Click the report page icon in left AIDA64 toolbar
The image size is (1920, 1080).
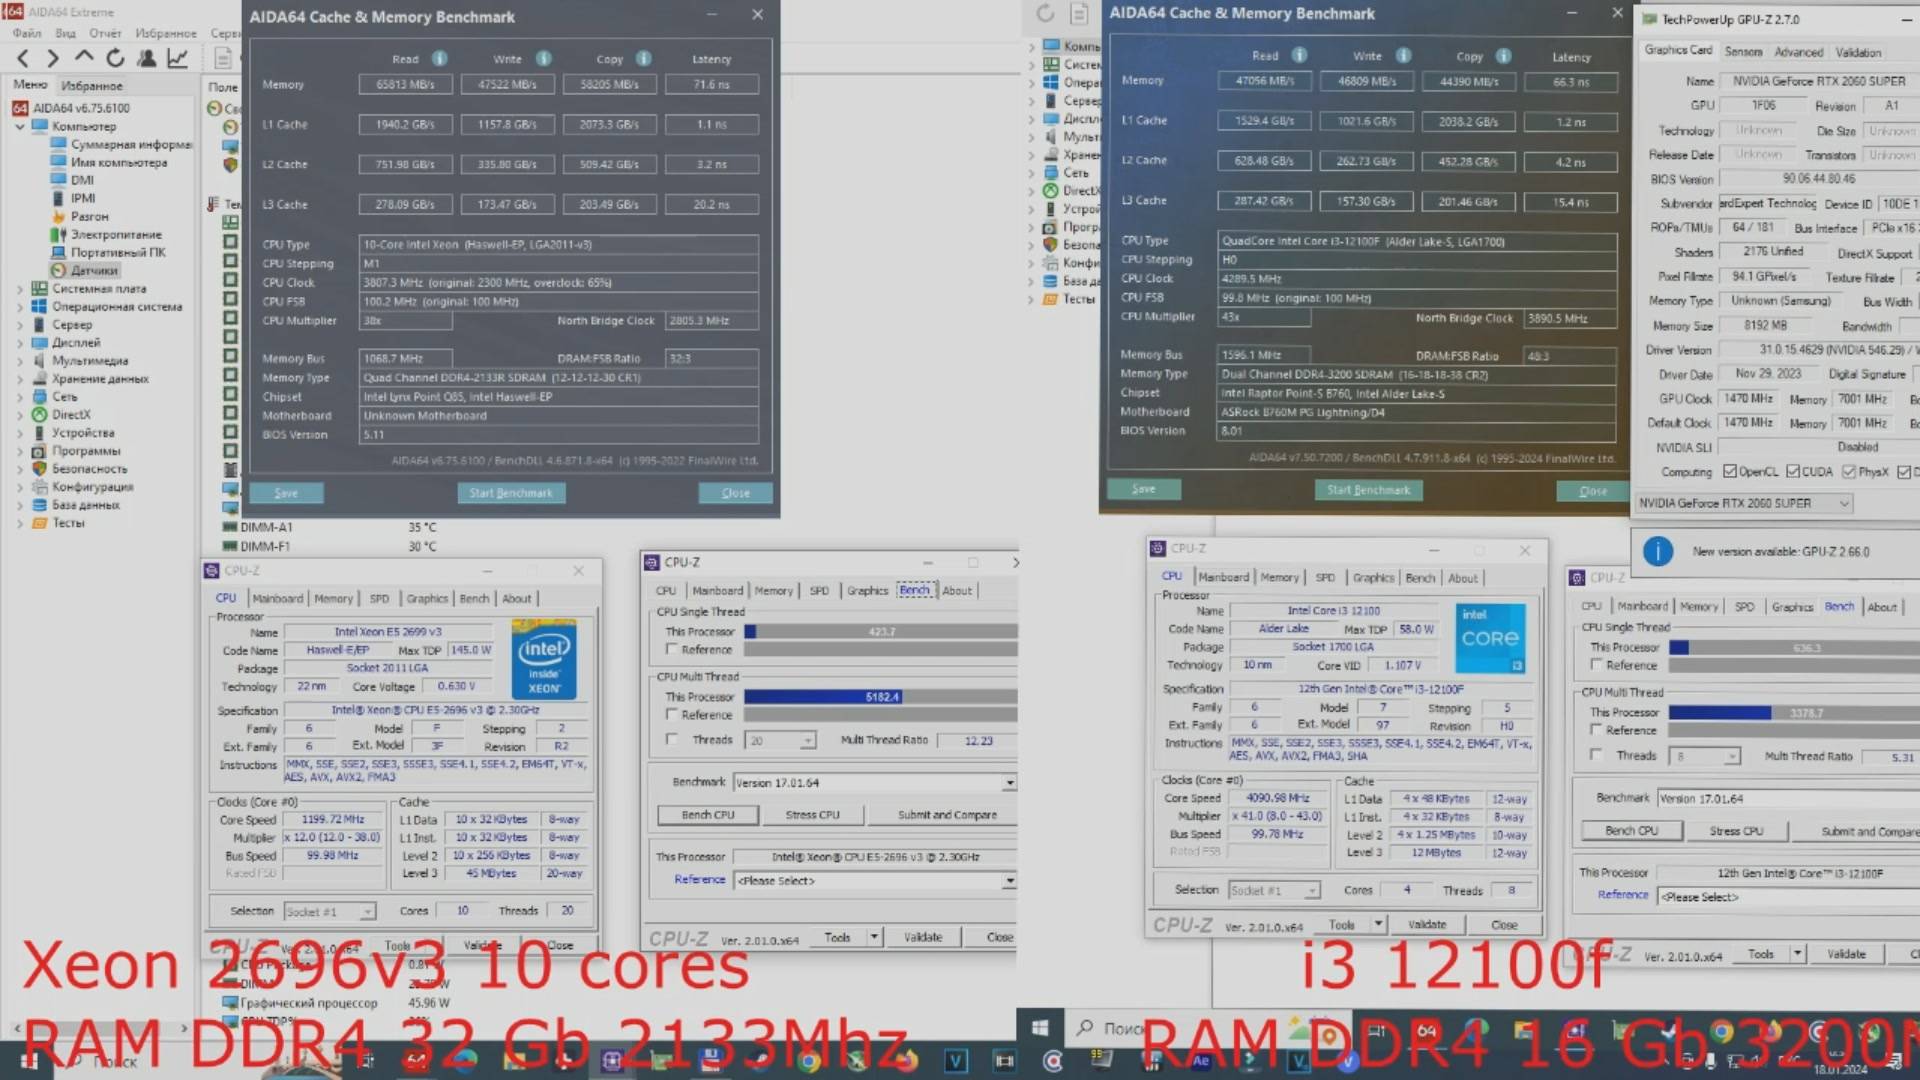223,58
